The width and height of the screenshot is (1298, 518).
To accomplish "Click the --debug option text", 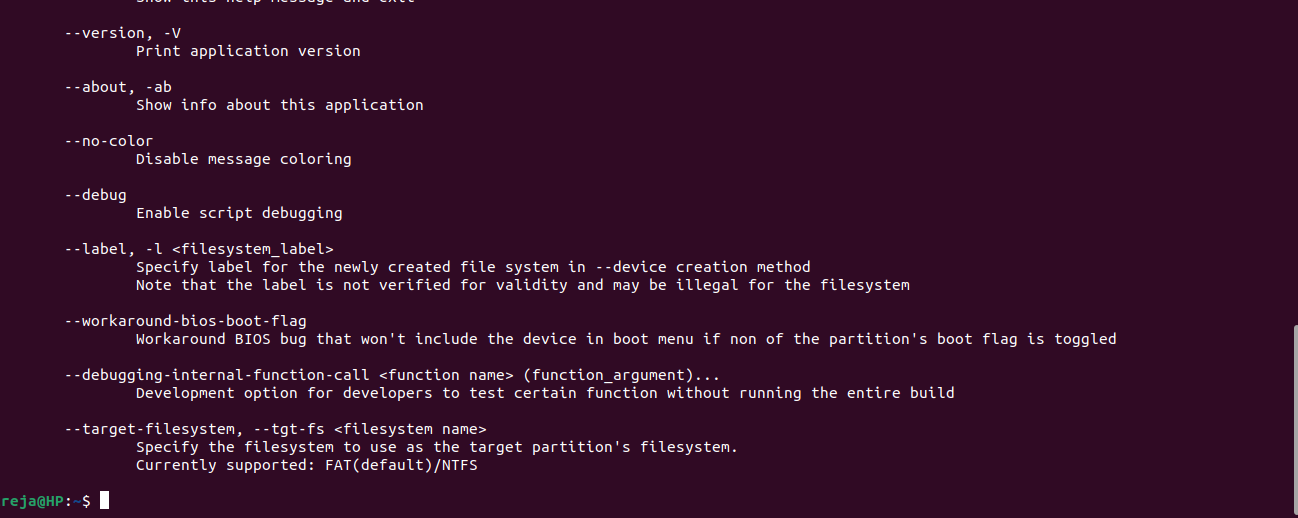I will (x=95, y=195).
